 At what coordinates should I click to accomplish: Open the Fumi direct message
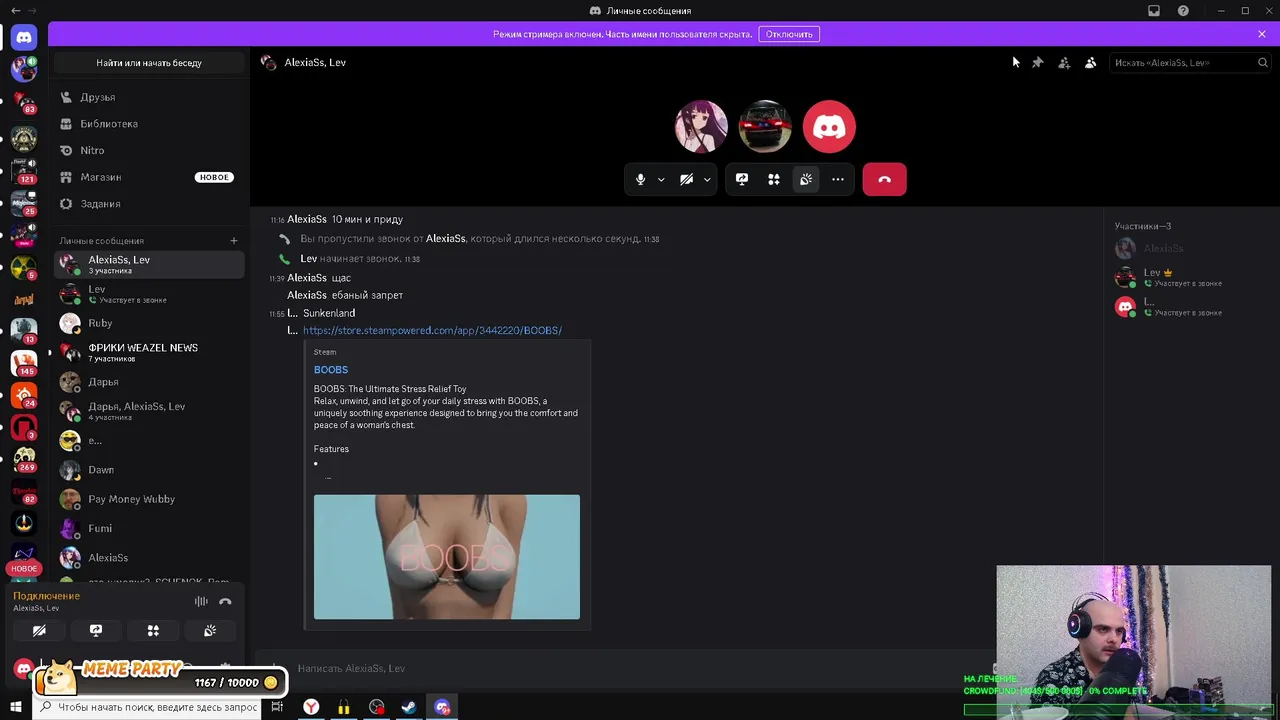pos(149,528)
